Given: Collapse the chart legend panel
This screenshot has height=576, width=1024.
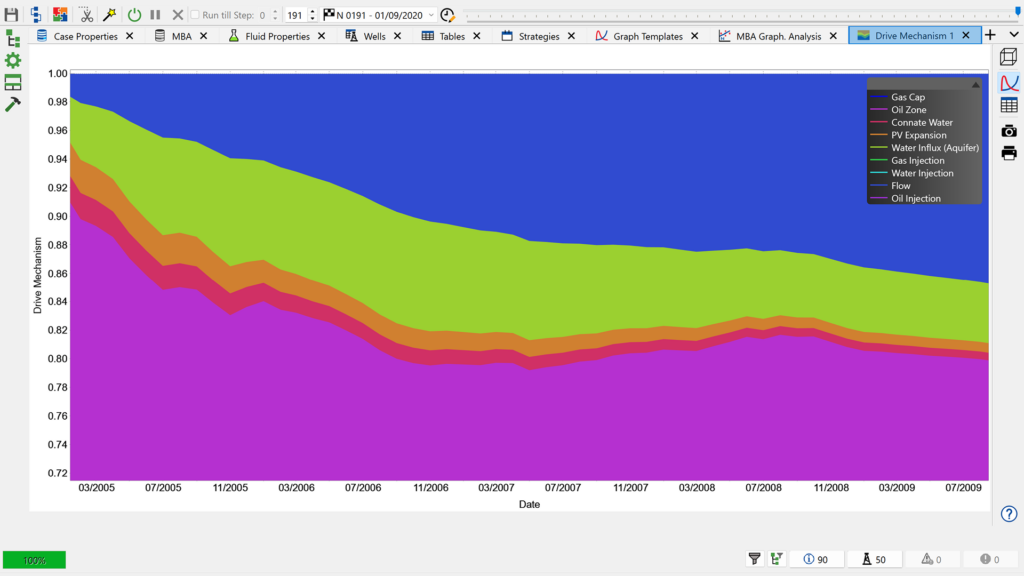Looking at the screenshot, I should coord(975,85).
